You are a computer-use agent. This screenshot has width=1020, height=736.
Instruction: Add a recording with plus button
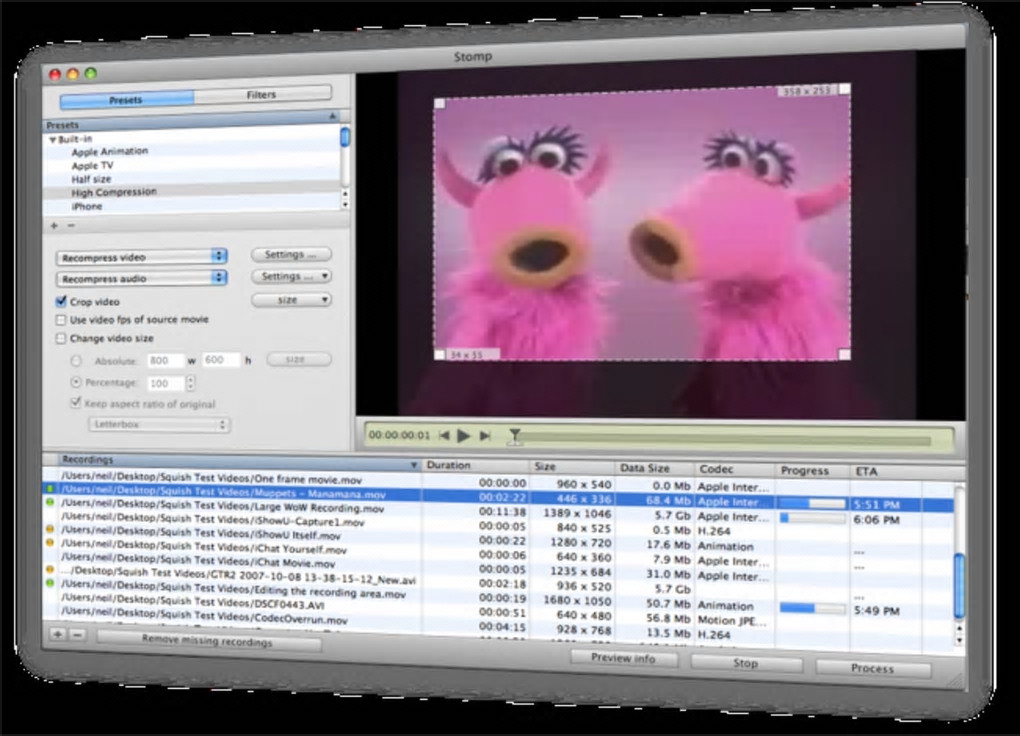click(57, 633)
